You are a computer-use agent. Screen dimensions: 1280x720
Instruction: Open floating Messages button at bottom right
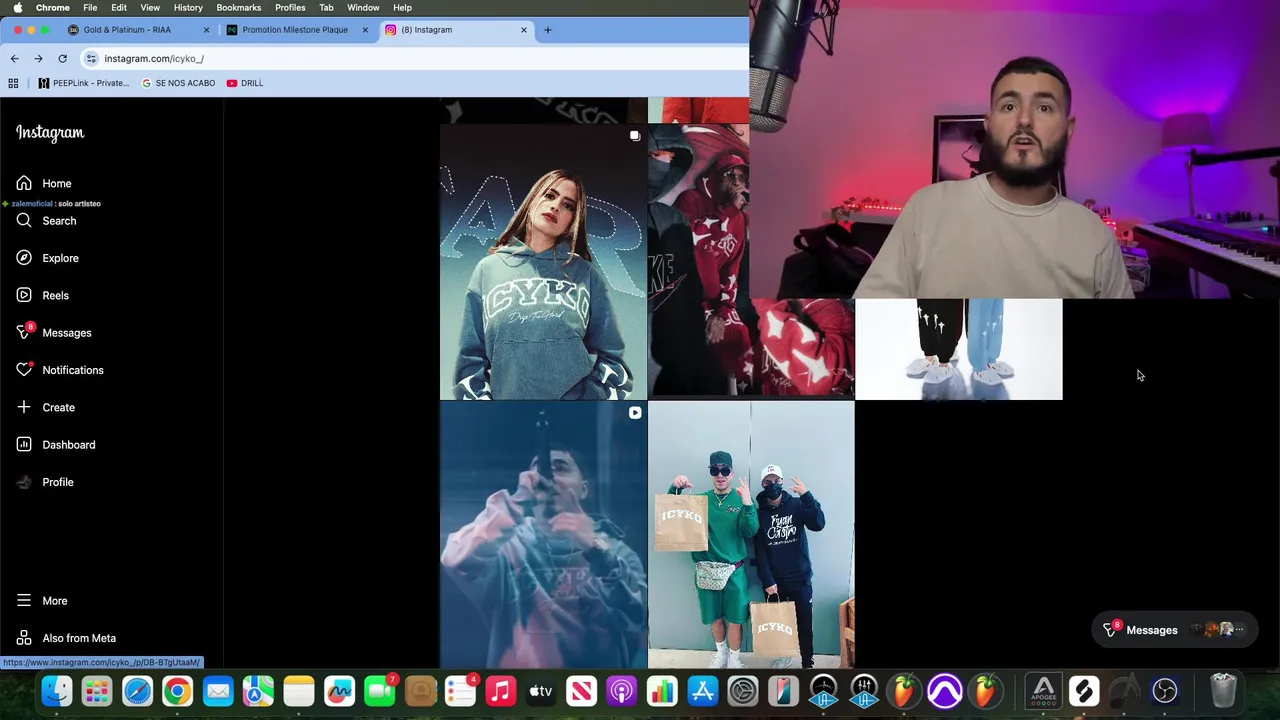point(1174,630)
